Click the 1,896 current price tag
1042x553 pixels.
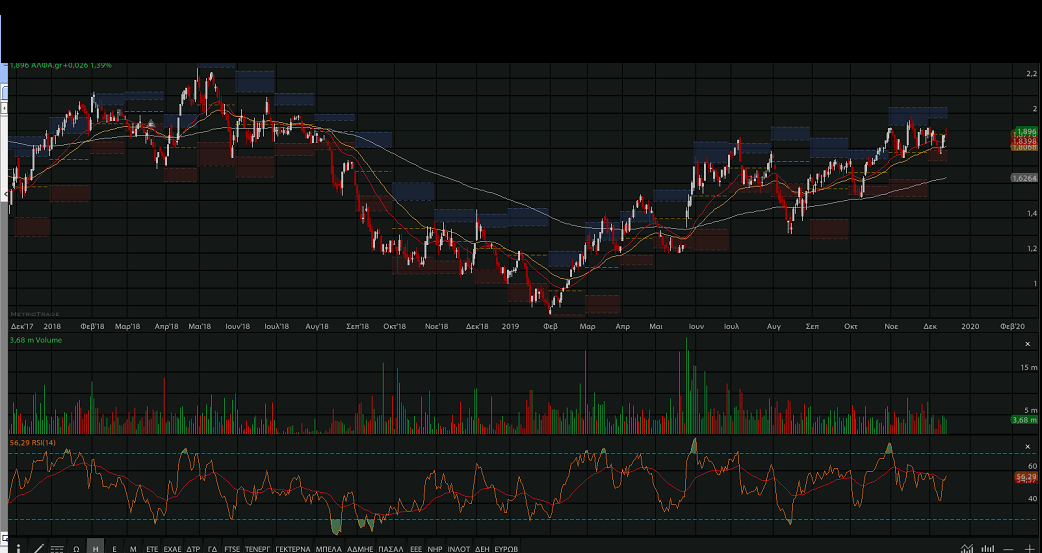1024,132
